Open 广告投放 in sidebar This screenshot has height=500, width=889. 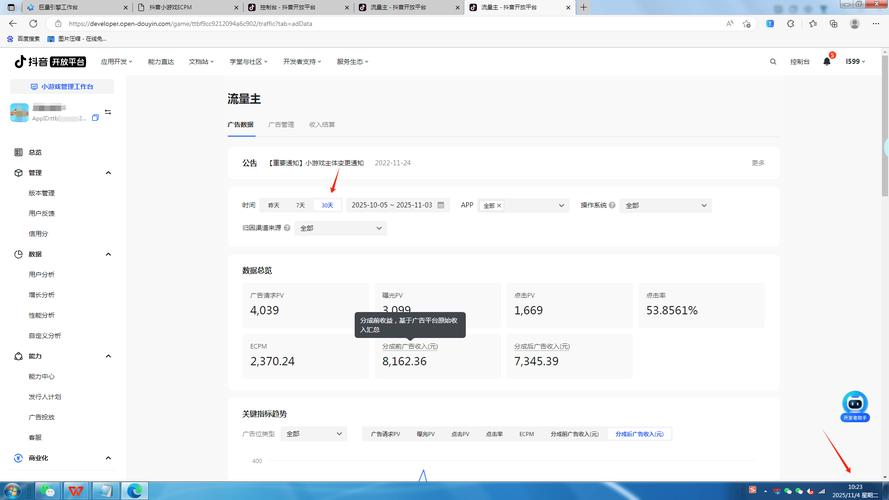point(41,417)
